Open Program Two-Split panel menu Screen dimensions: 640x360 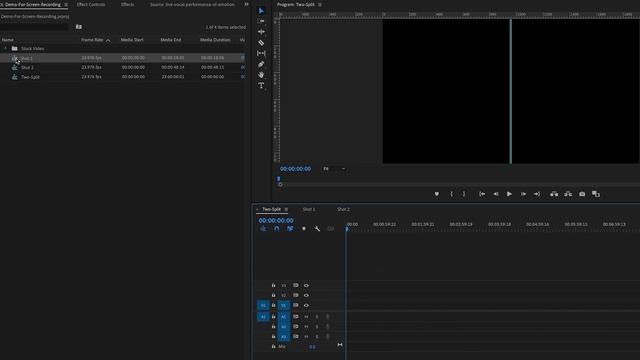pos(320,5)
